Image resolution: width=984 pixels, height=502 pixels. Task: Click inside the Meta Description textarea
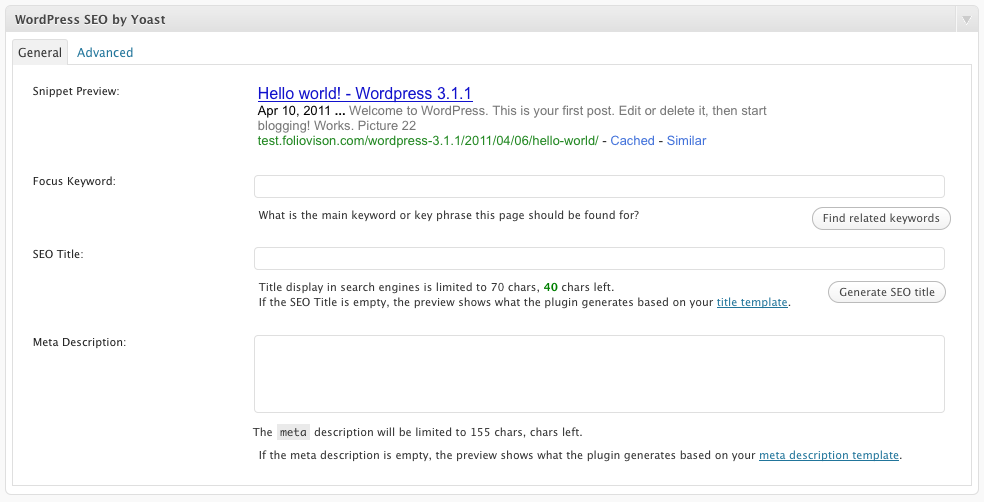click(x=599, y=374)
